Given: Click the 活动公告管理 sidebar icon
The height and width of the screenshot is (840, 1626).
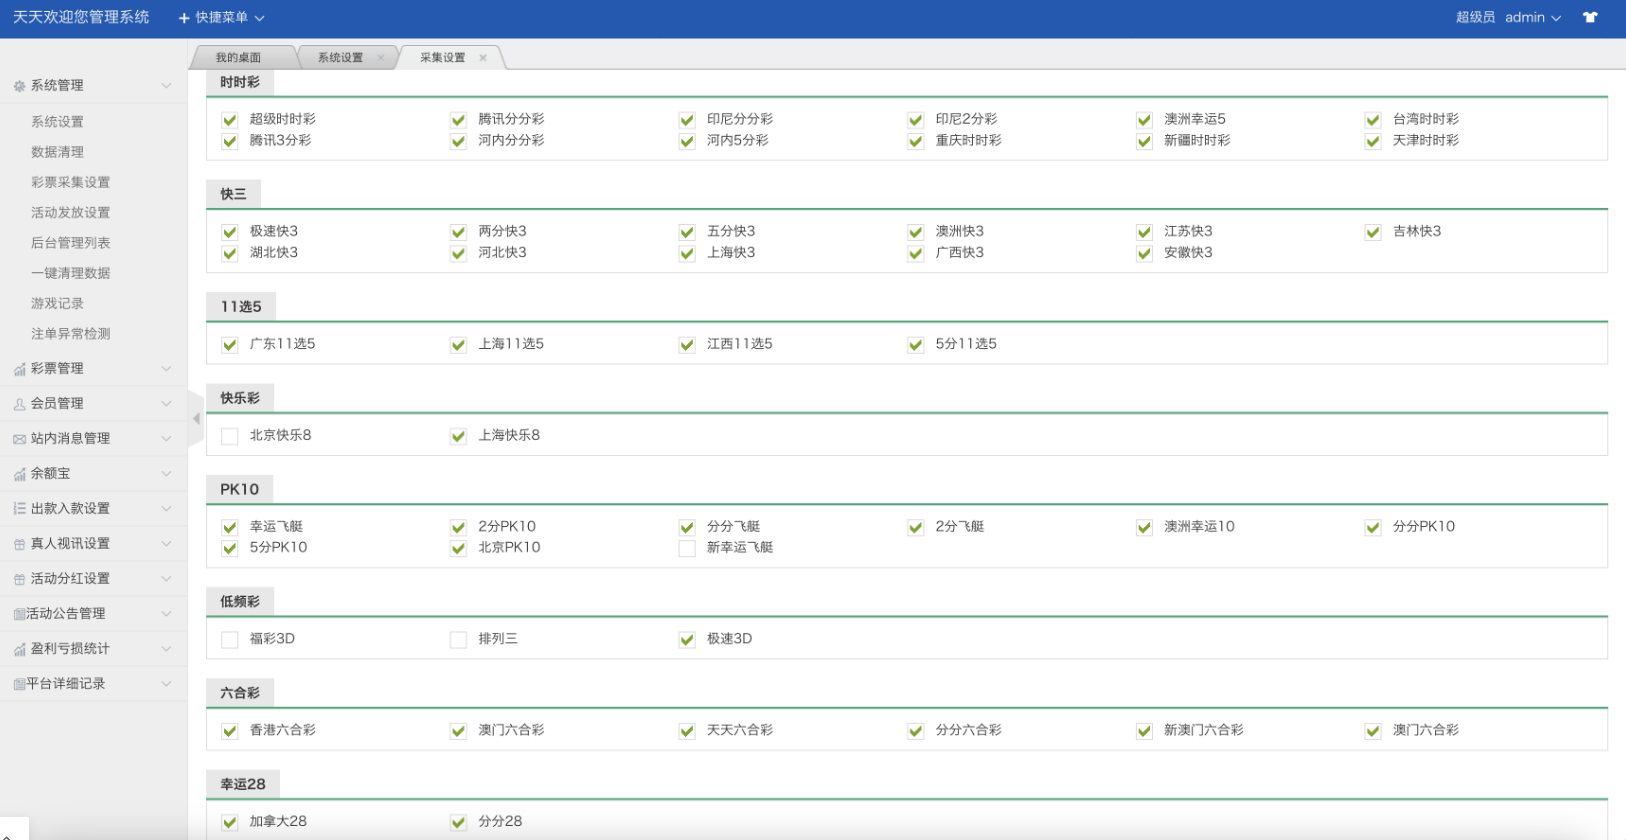Looking at the screenshot, I should click(19, 614).
